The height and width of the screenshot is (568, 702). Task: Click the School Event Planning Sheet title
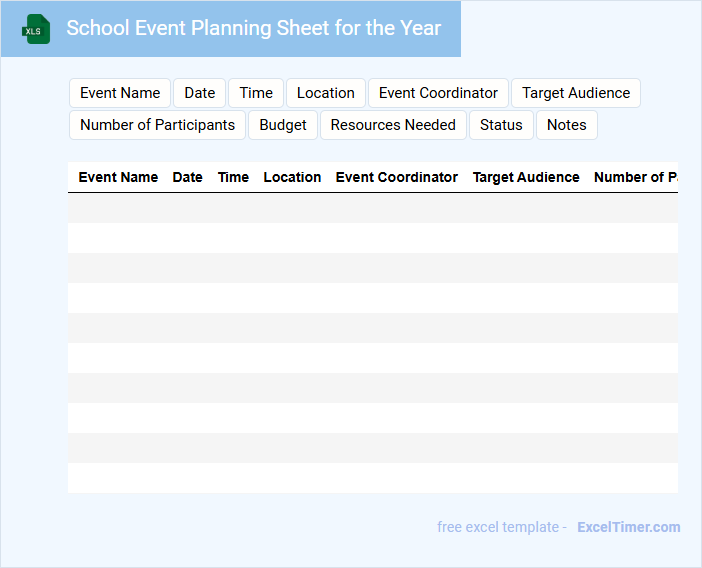pos(253,28)
